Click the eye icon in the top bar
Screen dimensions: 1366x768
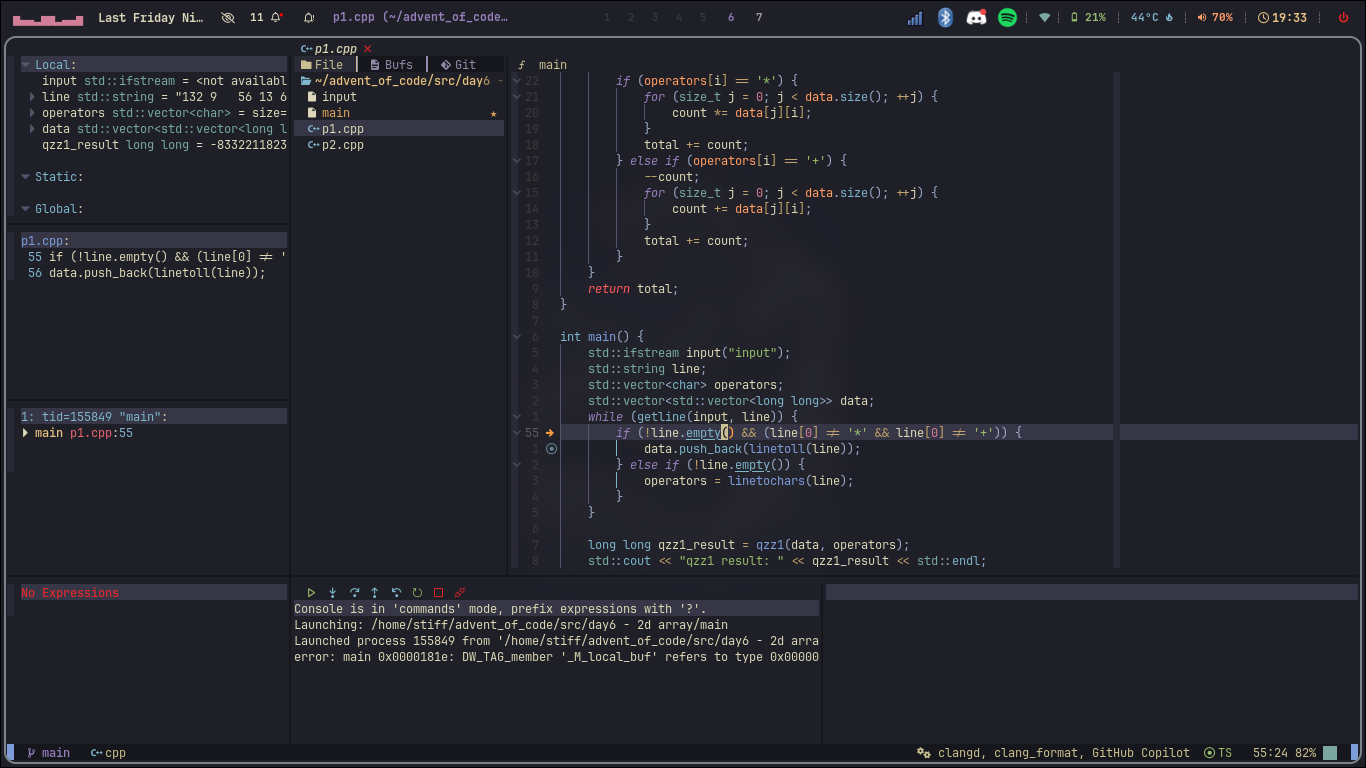[x=228, y=17]
